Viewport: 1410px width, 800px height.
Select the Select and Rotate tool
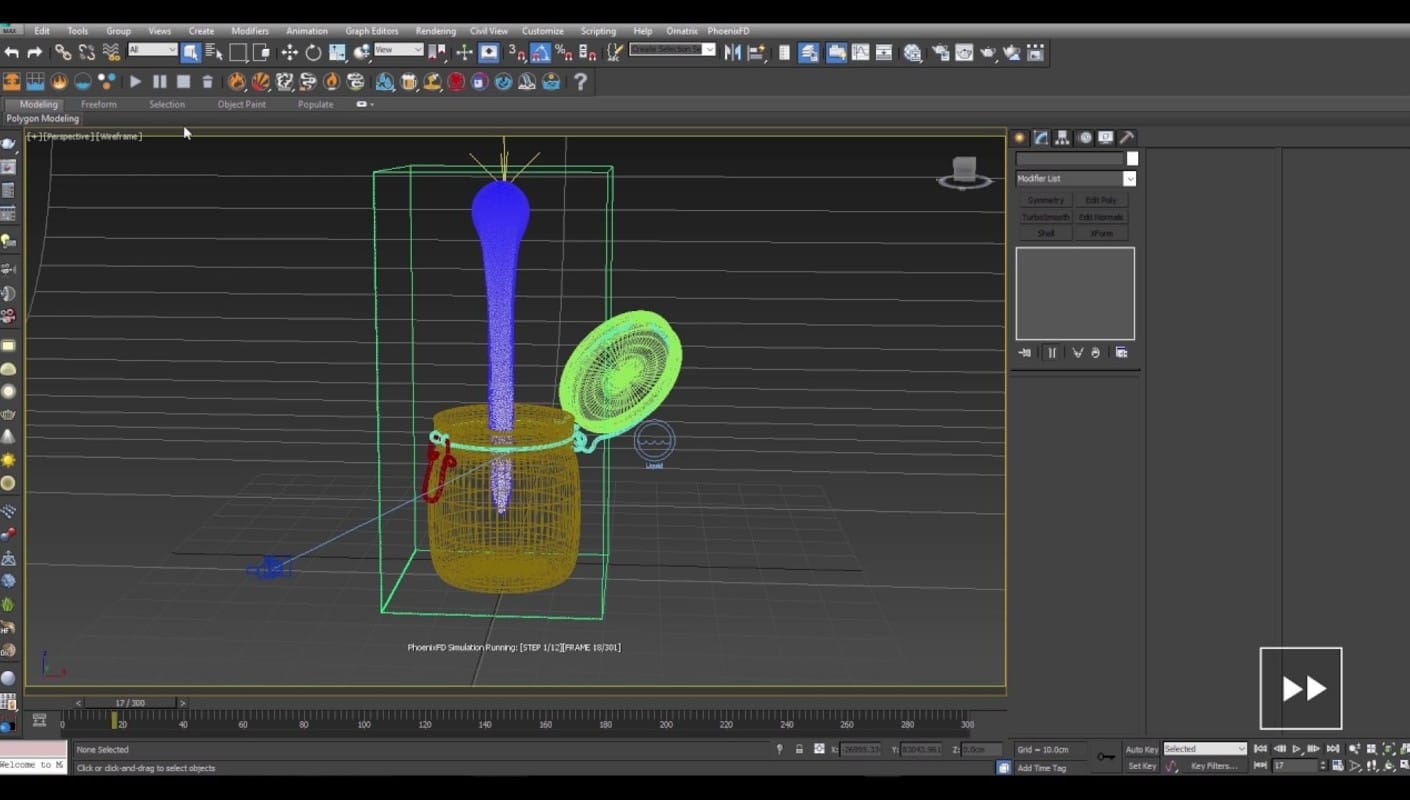pos(313,53)
